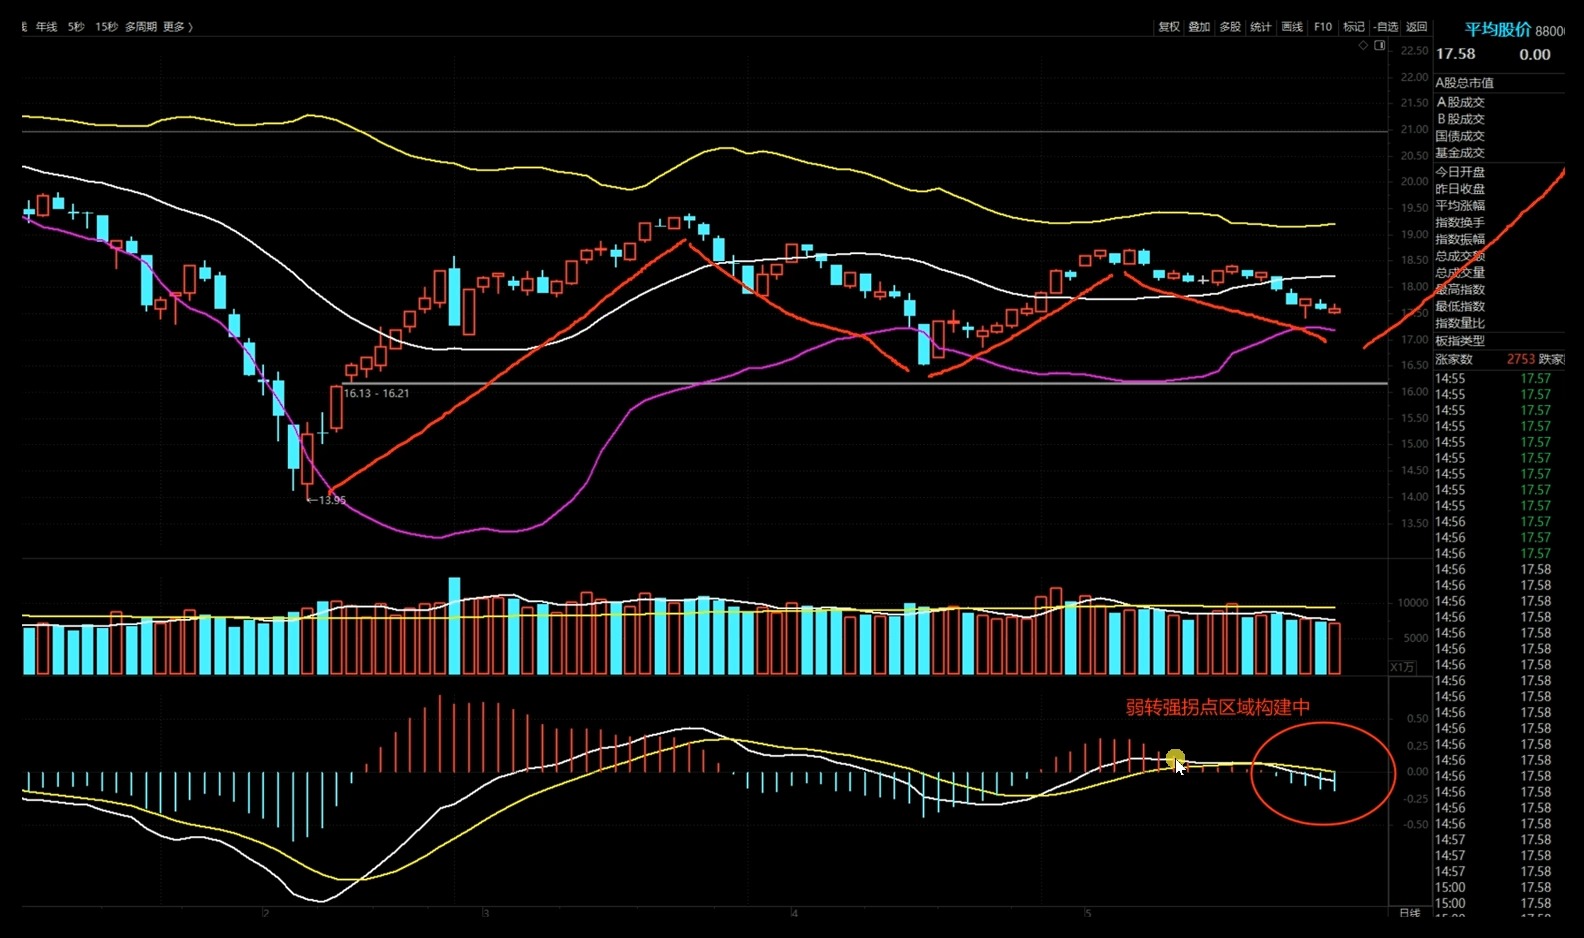Toggle the side panel layout icon
The height and width of the screenshot is (938, 1584).
click(x=1380, y=46)
